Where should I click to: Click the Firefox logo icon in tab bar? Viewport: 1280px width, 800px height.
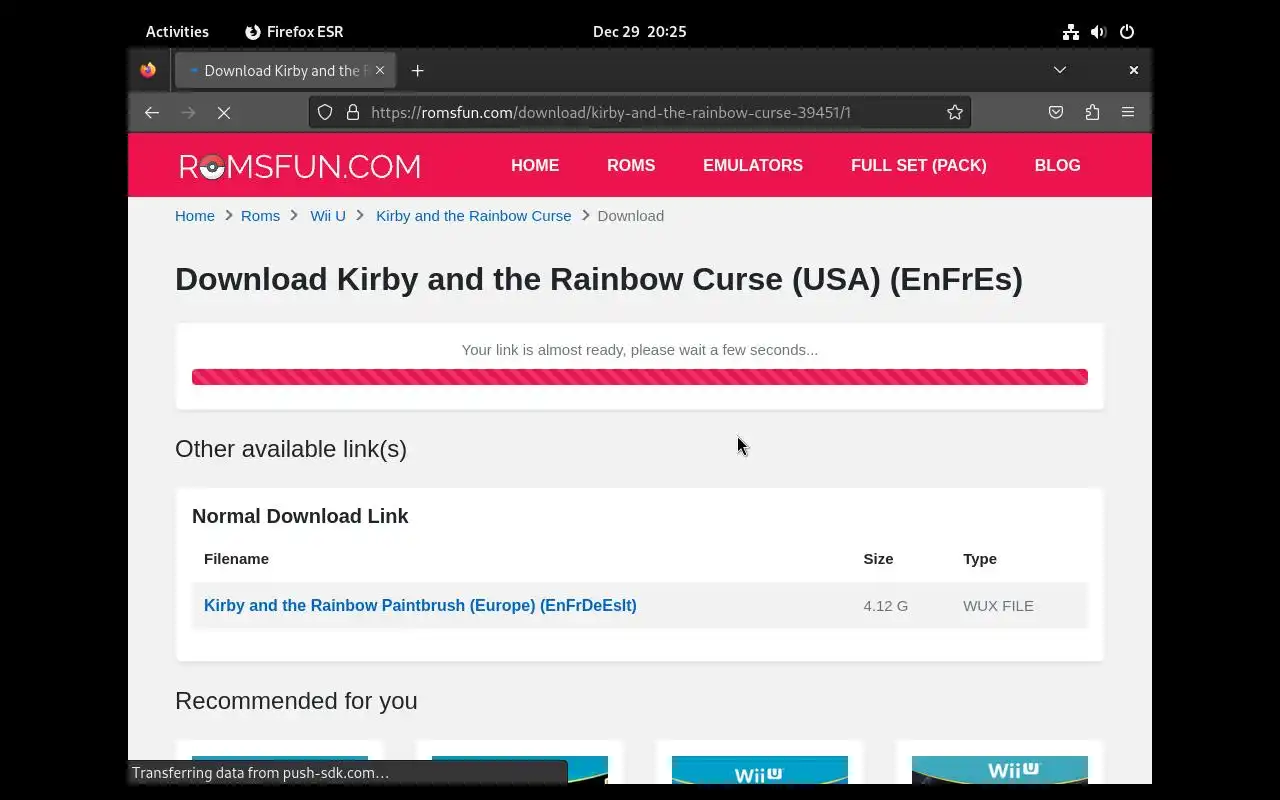coord(148,70)
